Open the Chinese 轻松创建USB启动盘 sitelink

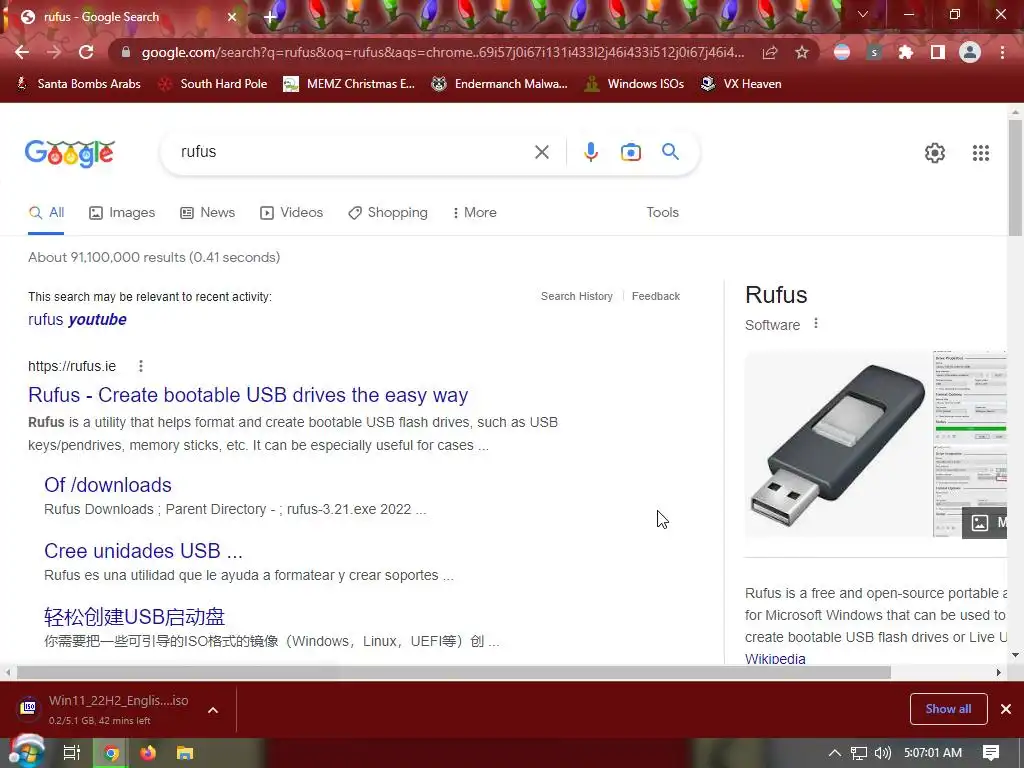pyautogui.click(x=135, y=616)
